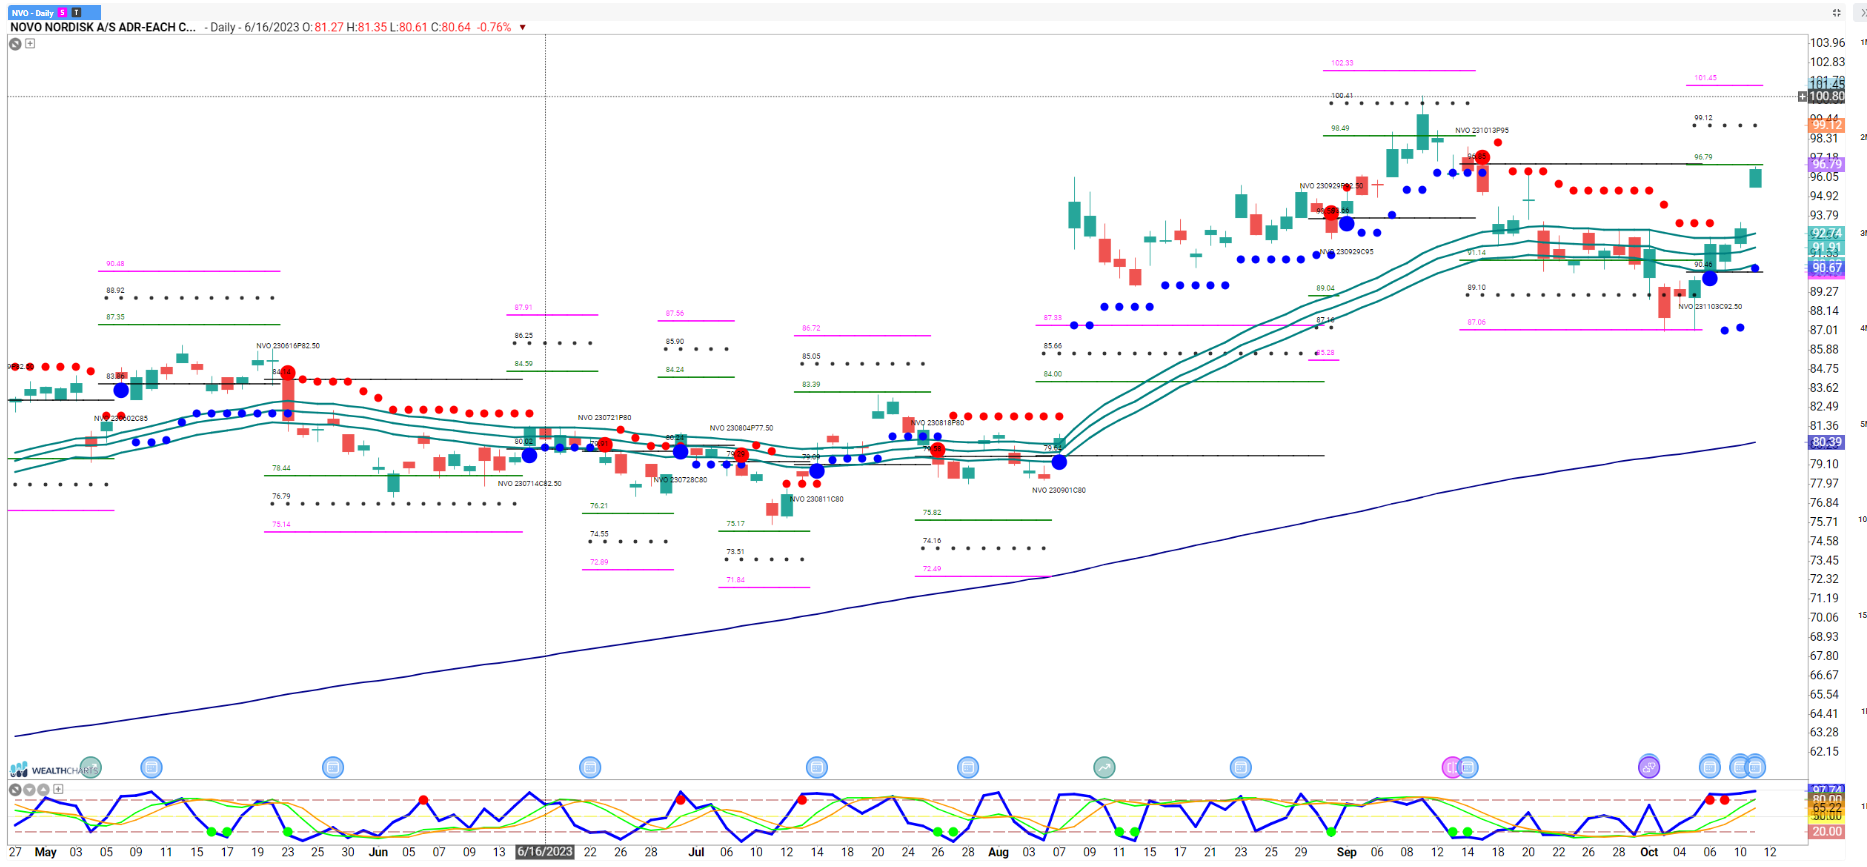Viewport: 1867px width, 867px height.
Task: Open the red dropdown arrow after -0.76%
Action: click(x=522, y=28)
